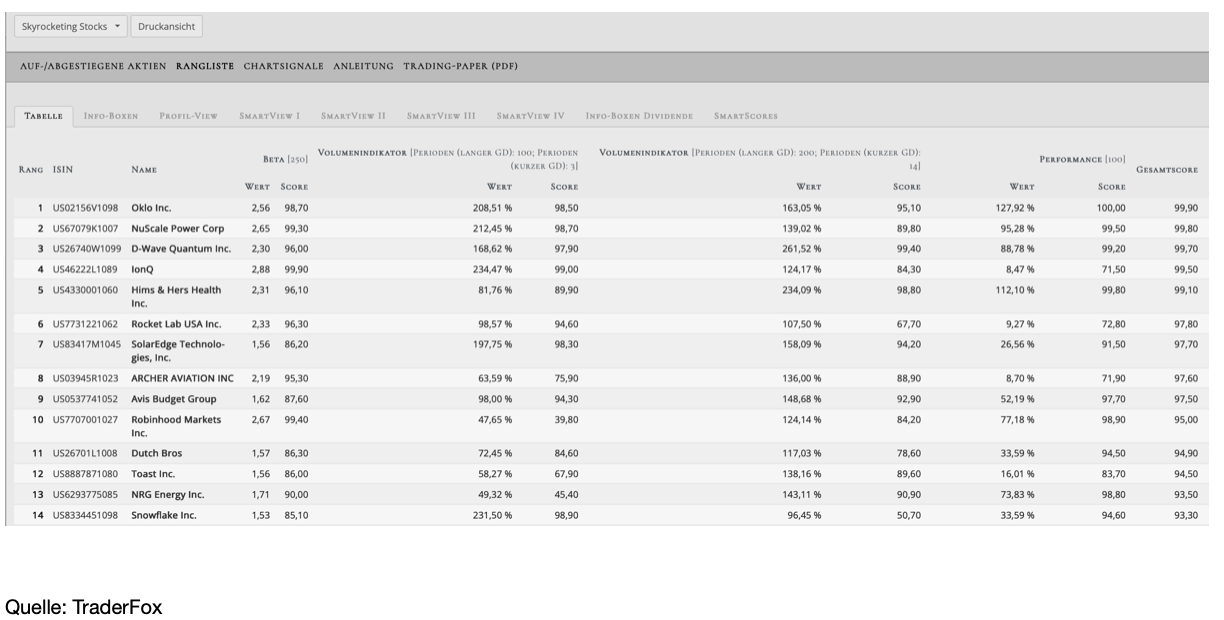The image size is (1224, 620).
Task: Select the Rangliste menu item
Action: [205, 66]
